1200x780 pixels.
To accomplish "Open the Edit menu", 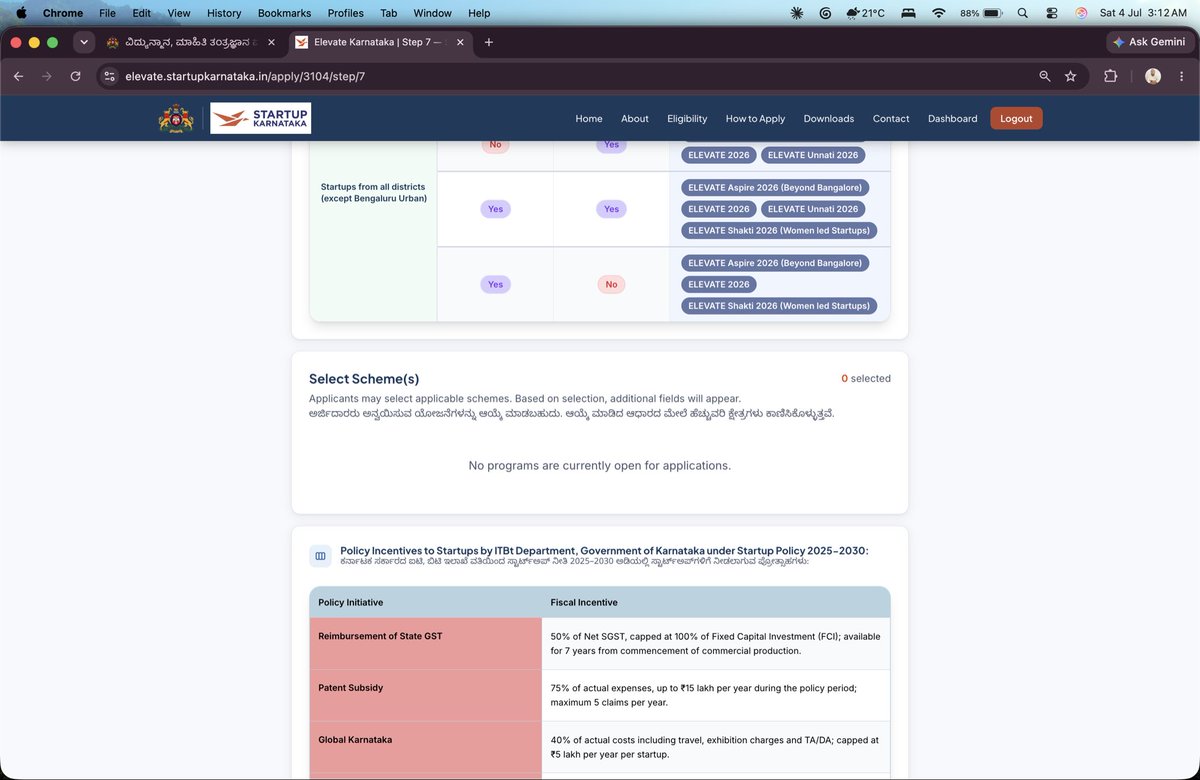I will pos(142,13).
